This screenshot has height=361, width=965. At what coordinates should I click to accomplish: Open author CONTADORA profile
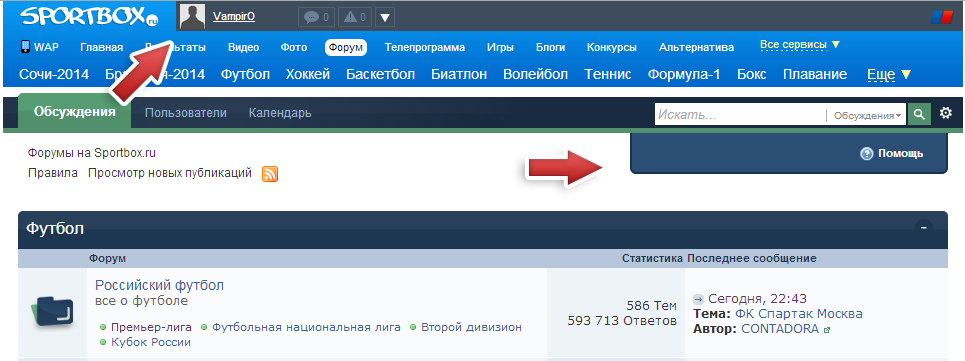click(780, 329)
